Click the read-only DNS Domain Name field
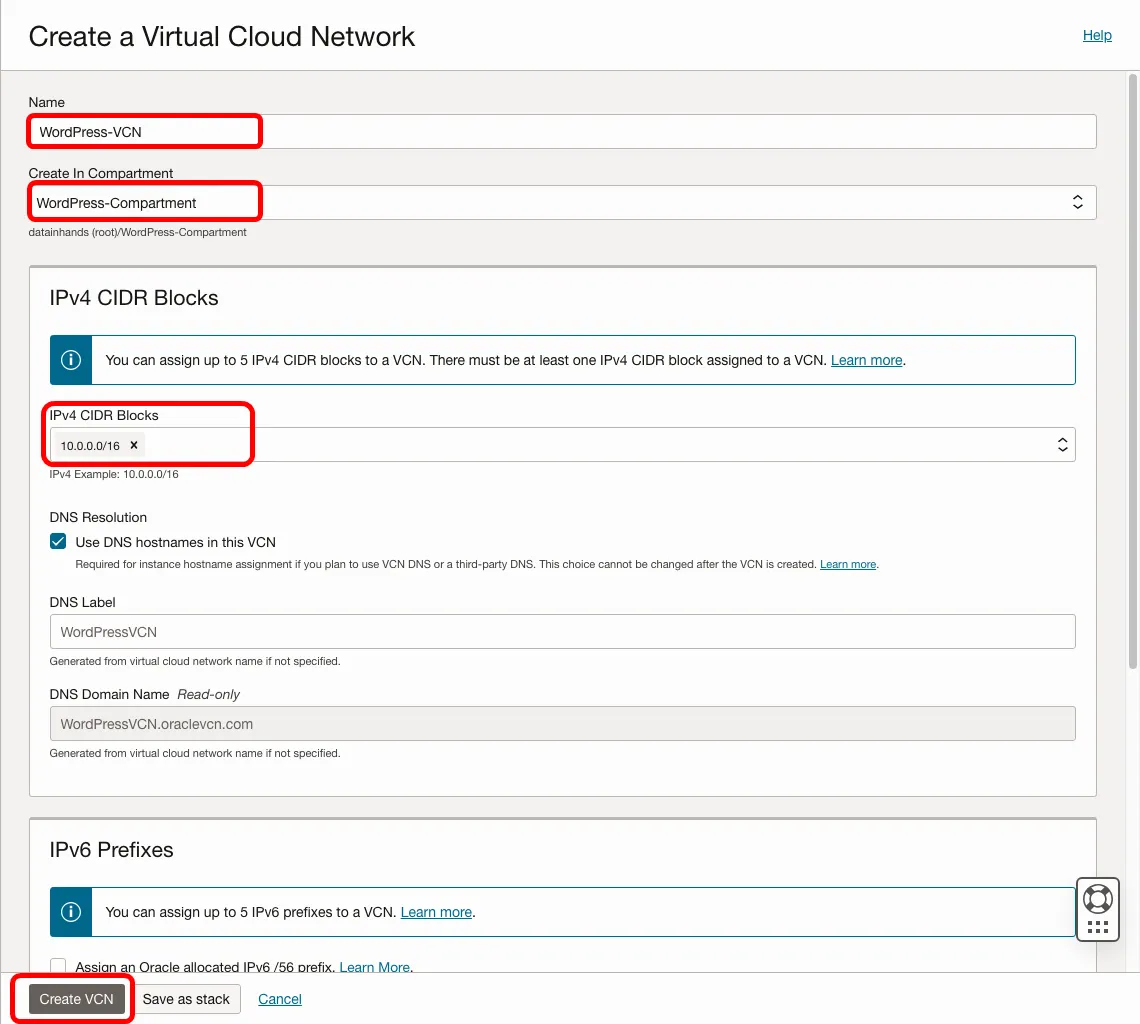 562,724
